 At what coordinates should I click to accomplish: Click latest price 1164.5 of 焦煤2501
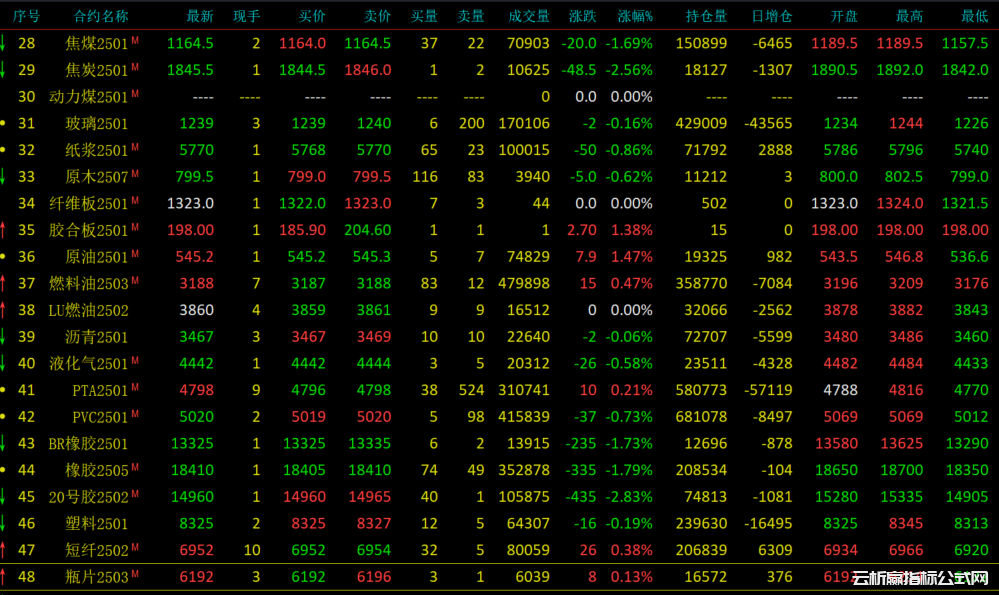tap(190, 43)
